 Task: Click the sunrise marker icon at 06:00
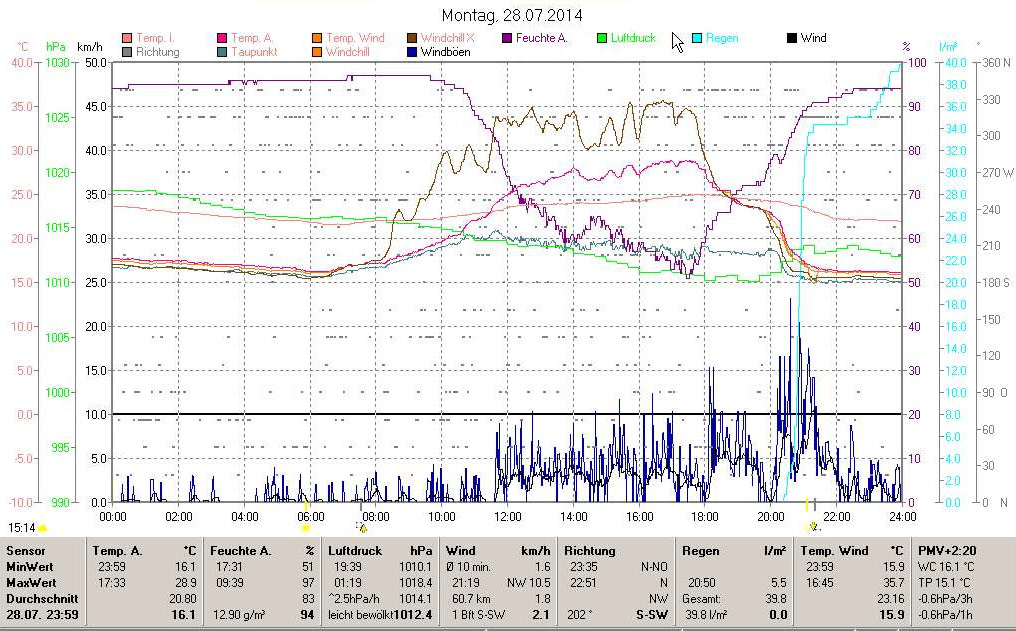[x=306, y=527]
